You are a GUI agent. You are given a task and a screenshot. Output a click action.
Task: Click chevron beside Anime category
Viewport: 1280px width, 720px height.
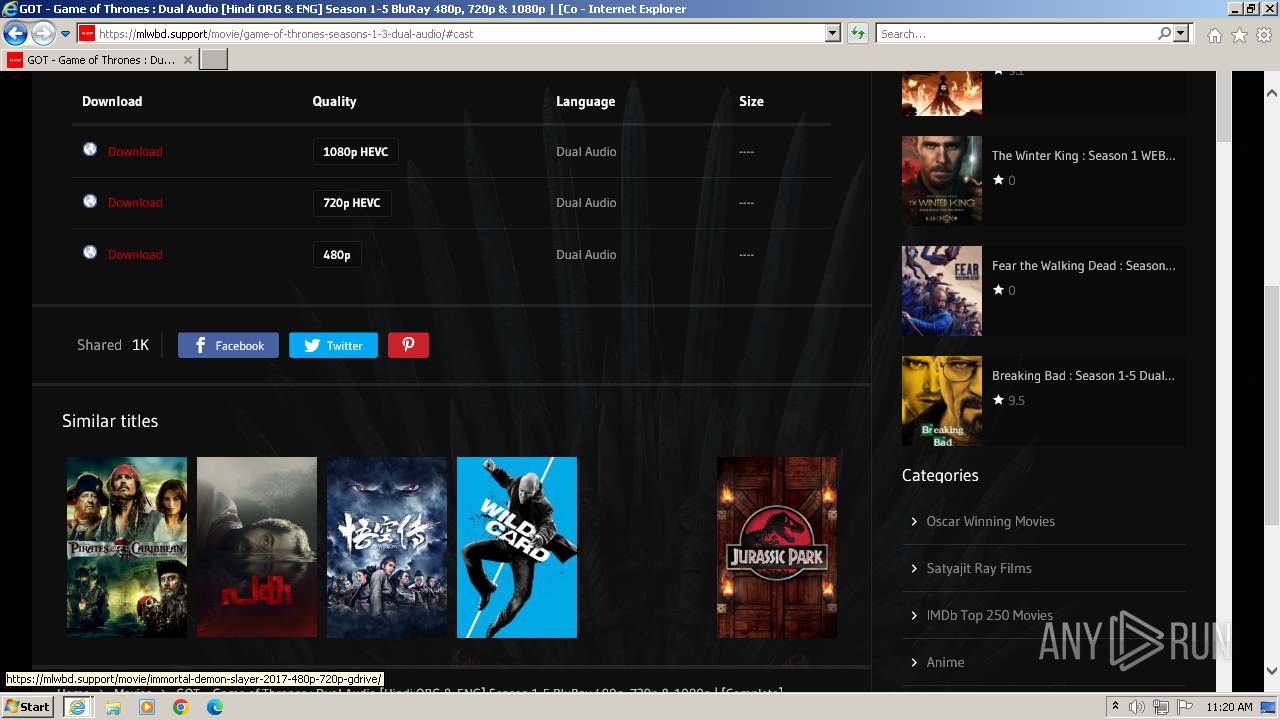tap(914, 662)
